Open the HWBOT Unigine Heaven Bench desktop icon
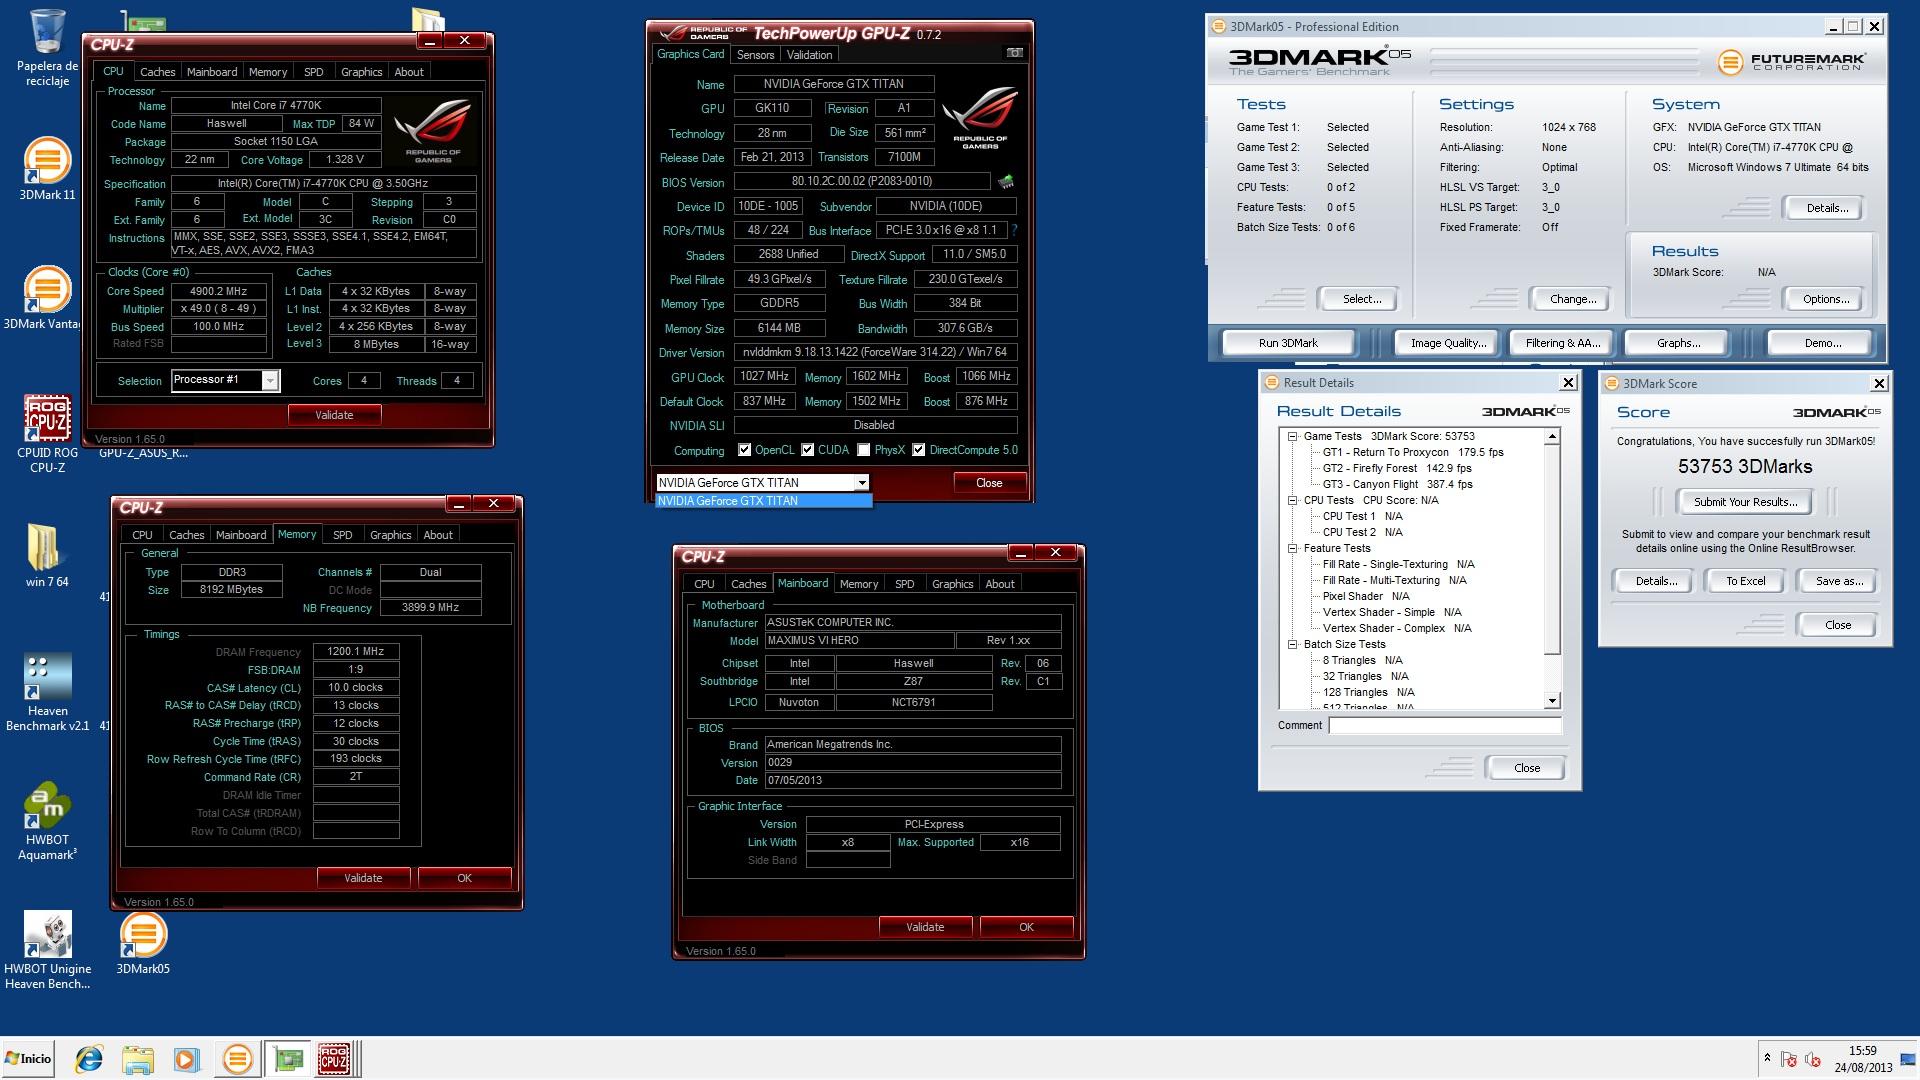 tap(47, 950)
